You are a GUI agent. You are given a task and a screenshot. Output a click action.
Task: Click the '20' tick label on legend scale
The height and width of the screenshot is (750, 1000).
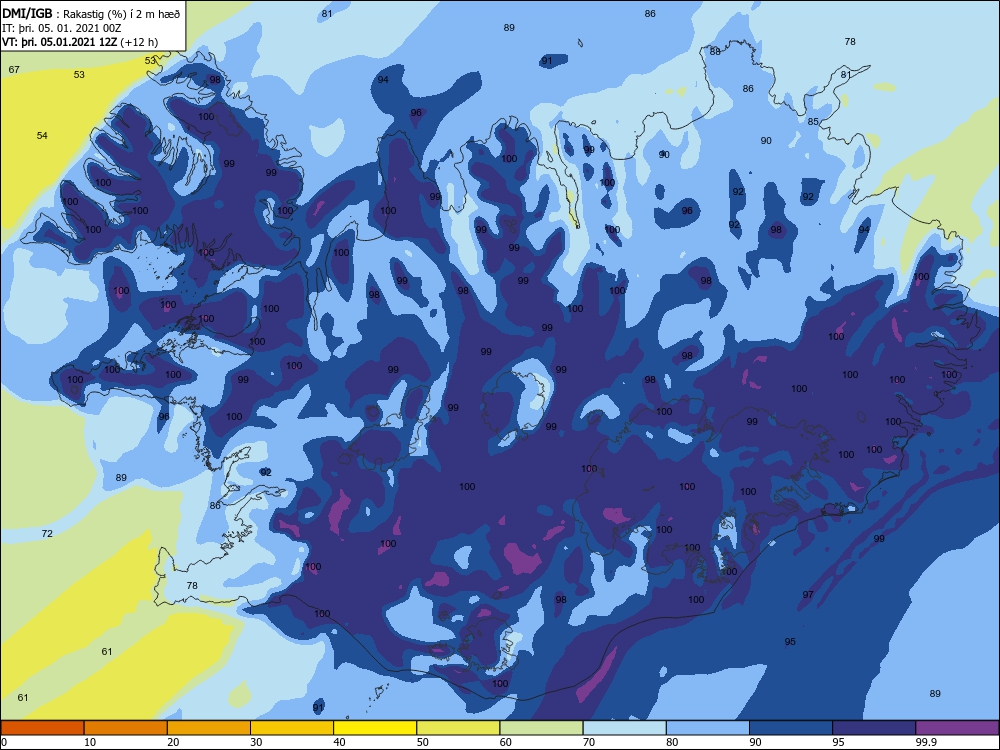[x=173, y=742]
